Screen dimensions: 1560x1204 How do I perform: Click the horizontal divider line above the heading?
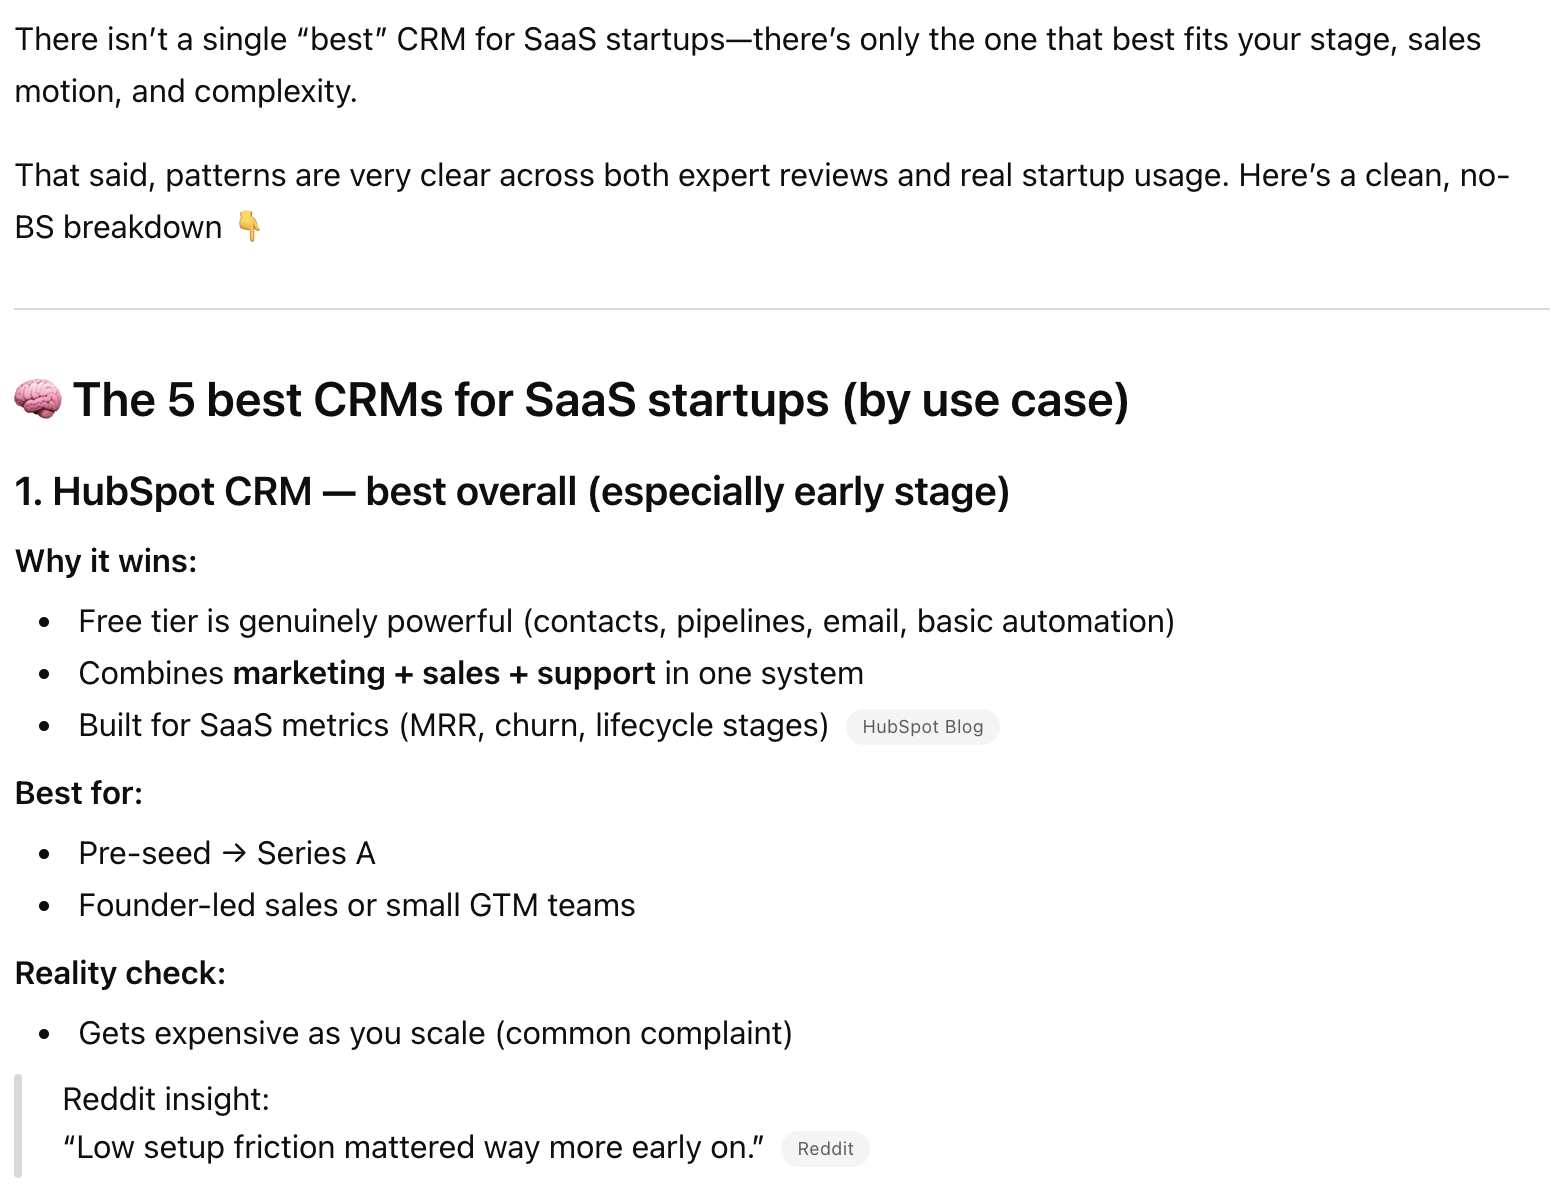click(780, 309)
